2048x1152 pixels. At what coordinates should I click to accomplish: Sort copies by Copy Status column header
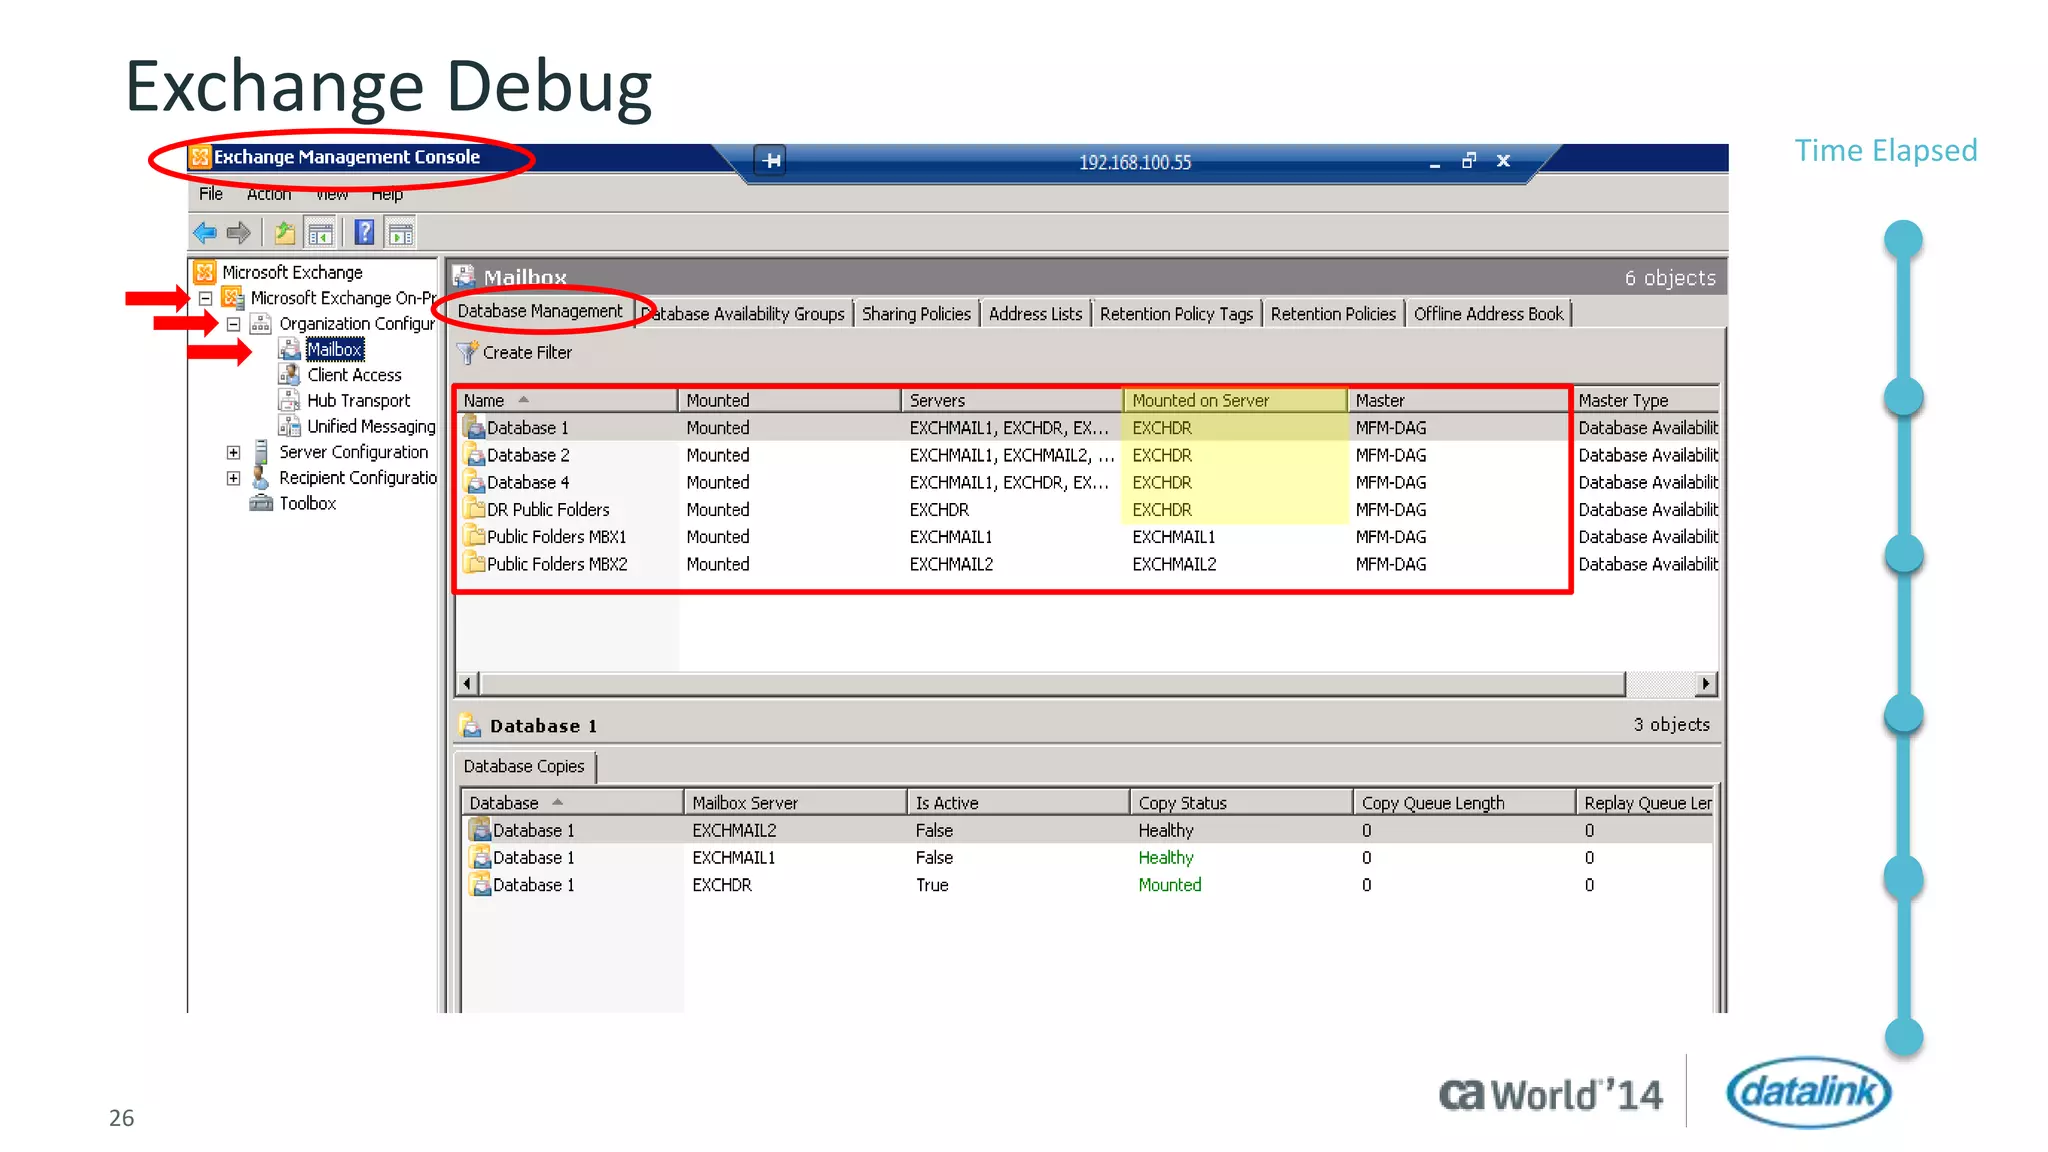point(1241,803)
